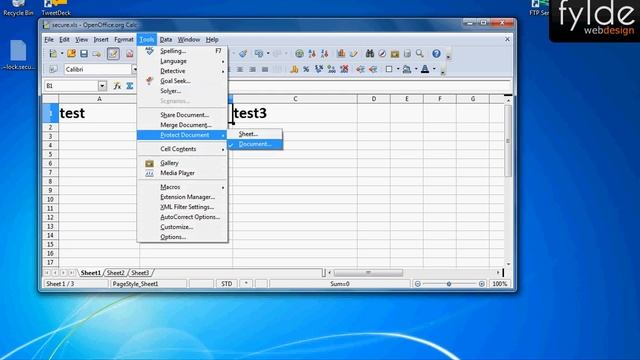Screen dimensions: 640x360
Task: Click cell C1 containing test3
Action: pyautogui.click(x=295, y=113)
